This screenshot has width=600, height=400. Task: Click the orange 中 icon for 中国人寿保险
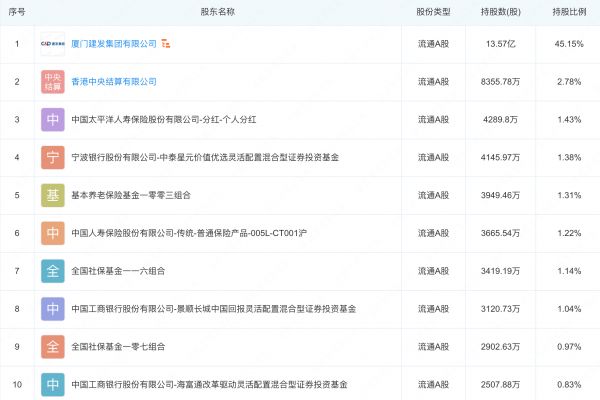click(53, 233)
